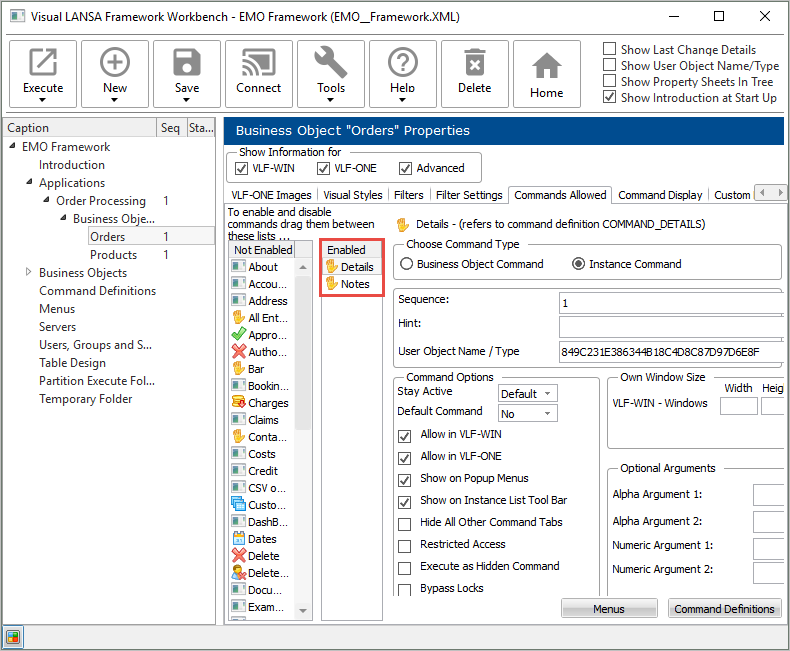The height and width of the screenshot is (651, 790).
Task: Click the Help question mark icon
Action: tap(403, 64)
